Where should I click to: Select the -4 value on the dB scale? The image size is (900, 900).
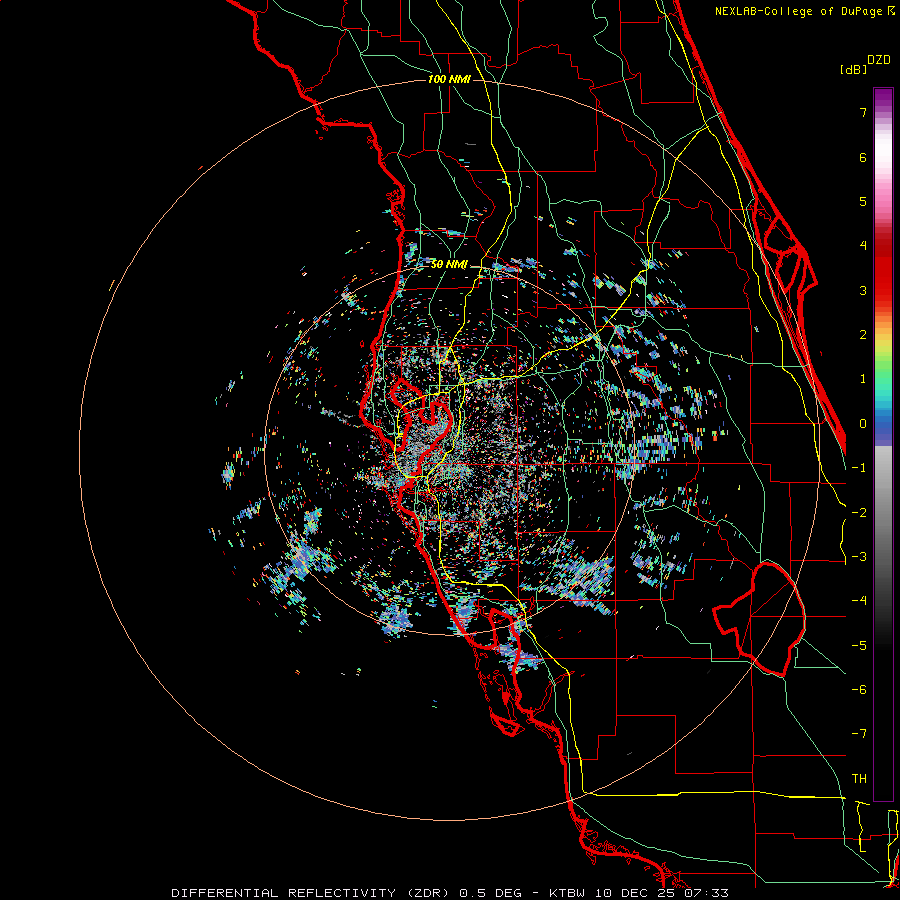[859, 601]
